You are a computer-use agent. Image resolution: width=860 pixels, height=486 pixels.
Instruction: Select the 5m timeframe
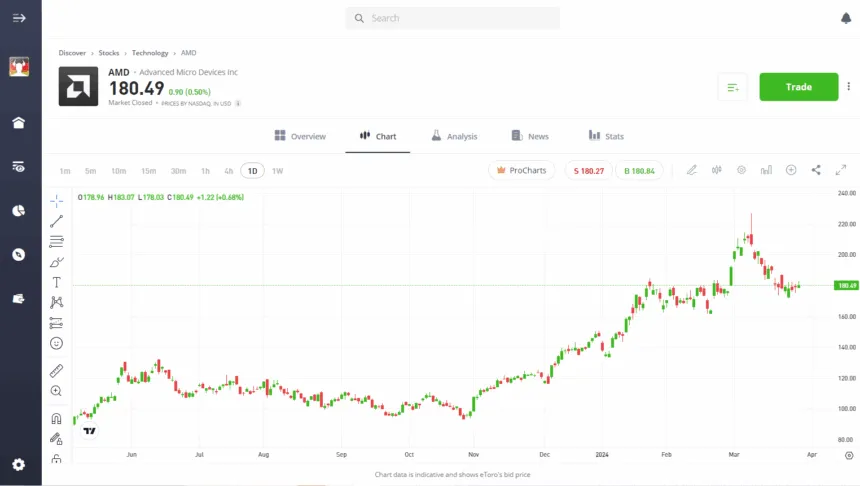tap(90, 171)
